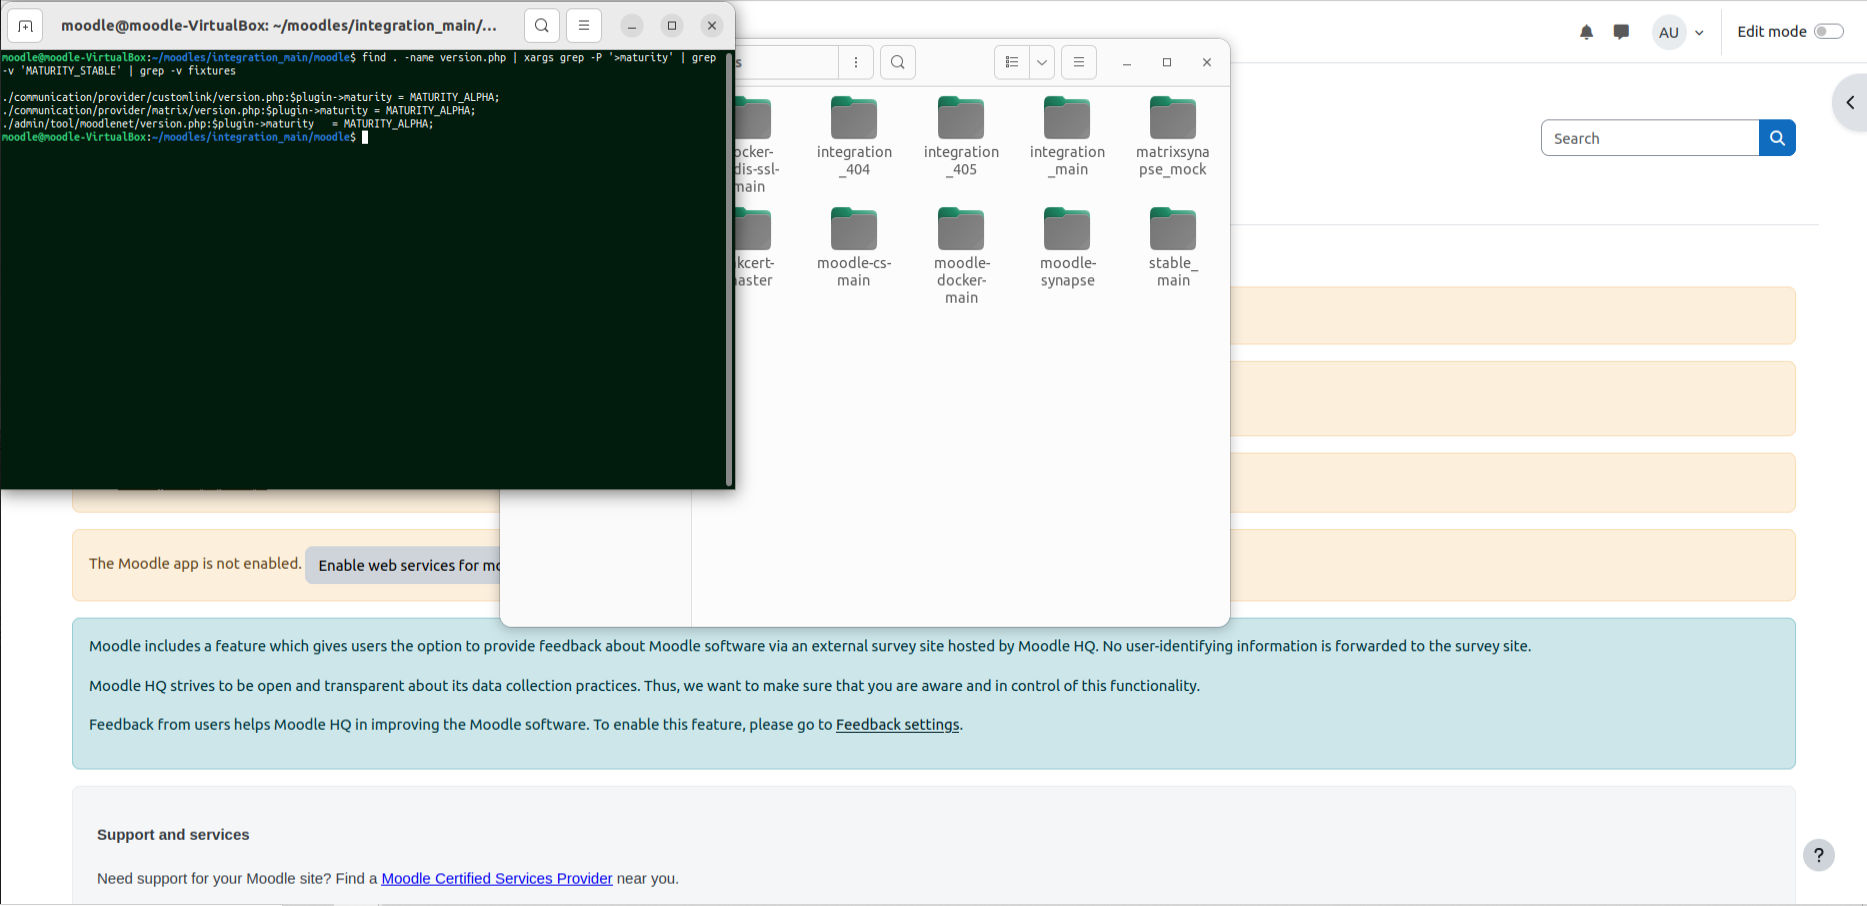Click file manager search button
The width and height of the screenshot is (1867, 906).
pos(898,62)
